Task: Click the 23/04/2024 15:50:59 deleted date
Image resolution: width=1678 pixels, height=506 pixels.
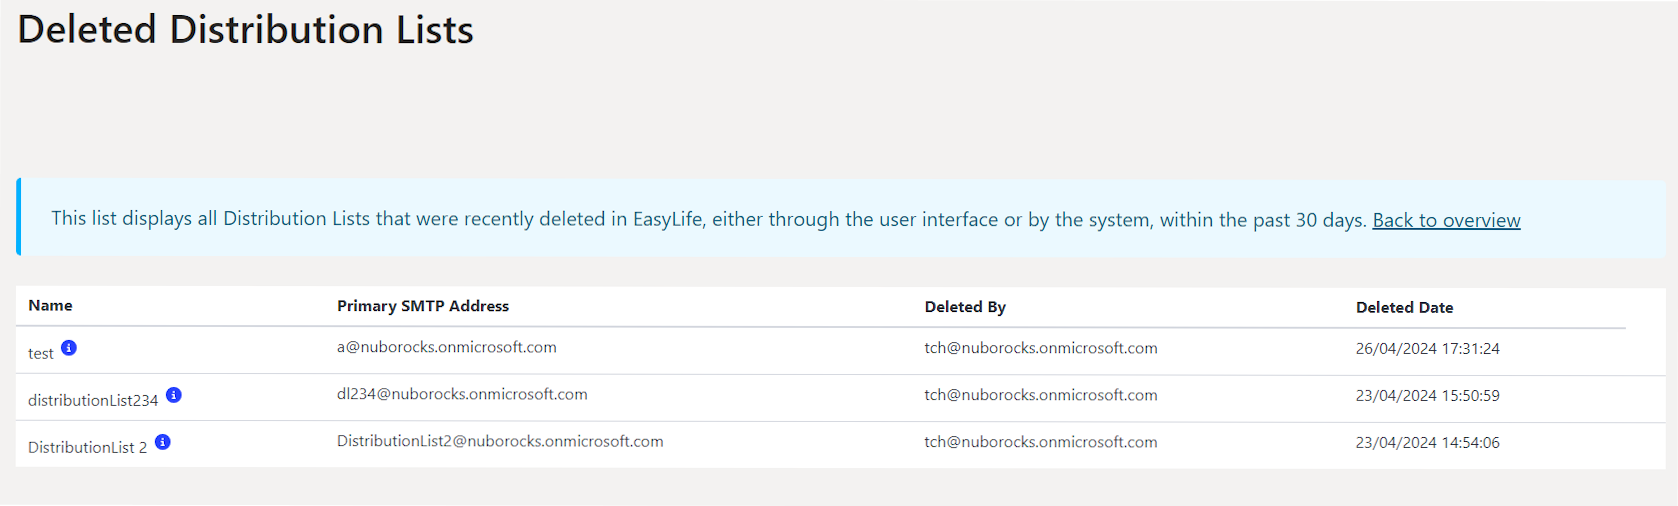Action: (x=1427, y=396)
